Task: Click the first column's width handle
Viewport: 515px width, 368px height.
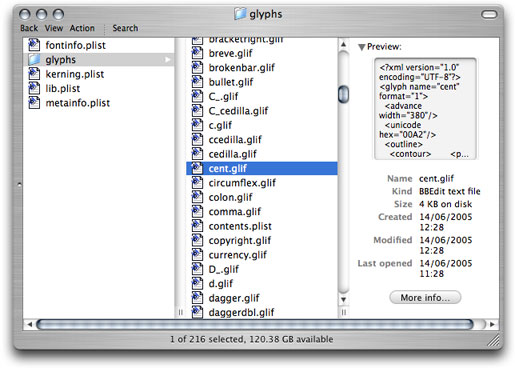Action: (180, 312)
